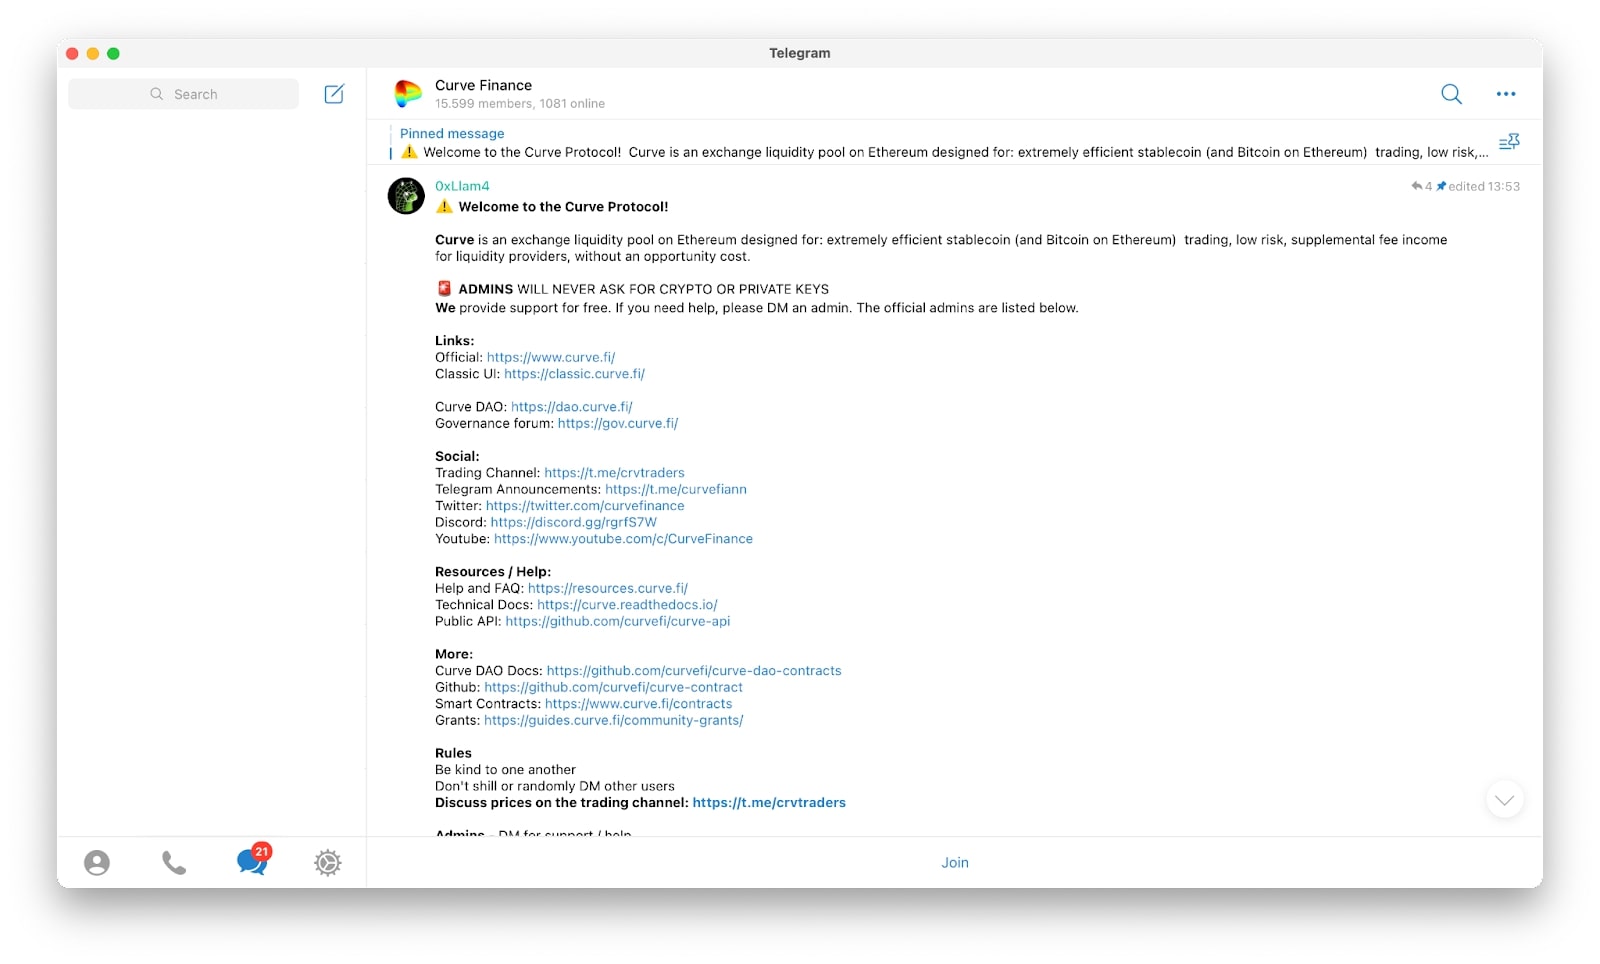Open the Smart Contracts curve.fi/contracts link

point(638,704)
